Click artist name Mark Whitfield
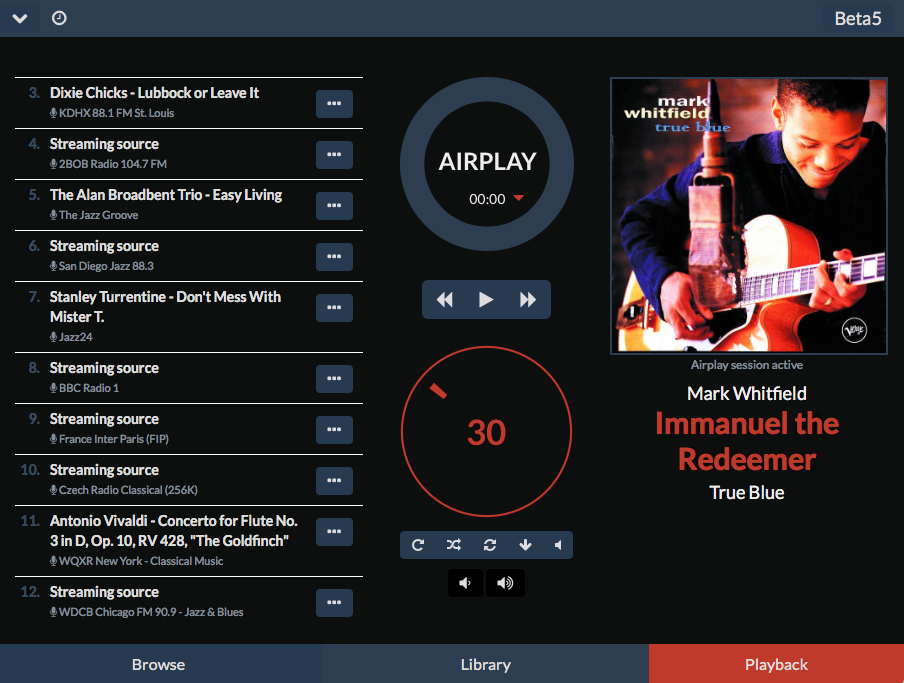 [747, 394]
